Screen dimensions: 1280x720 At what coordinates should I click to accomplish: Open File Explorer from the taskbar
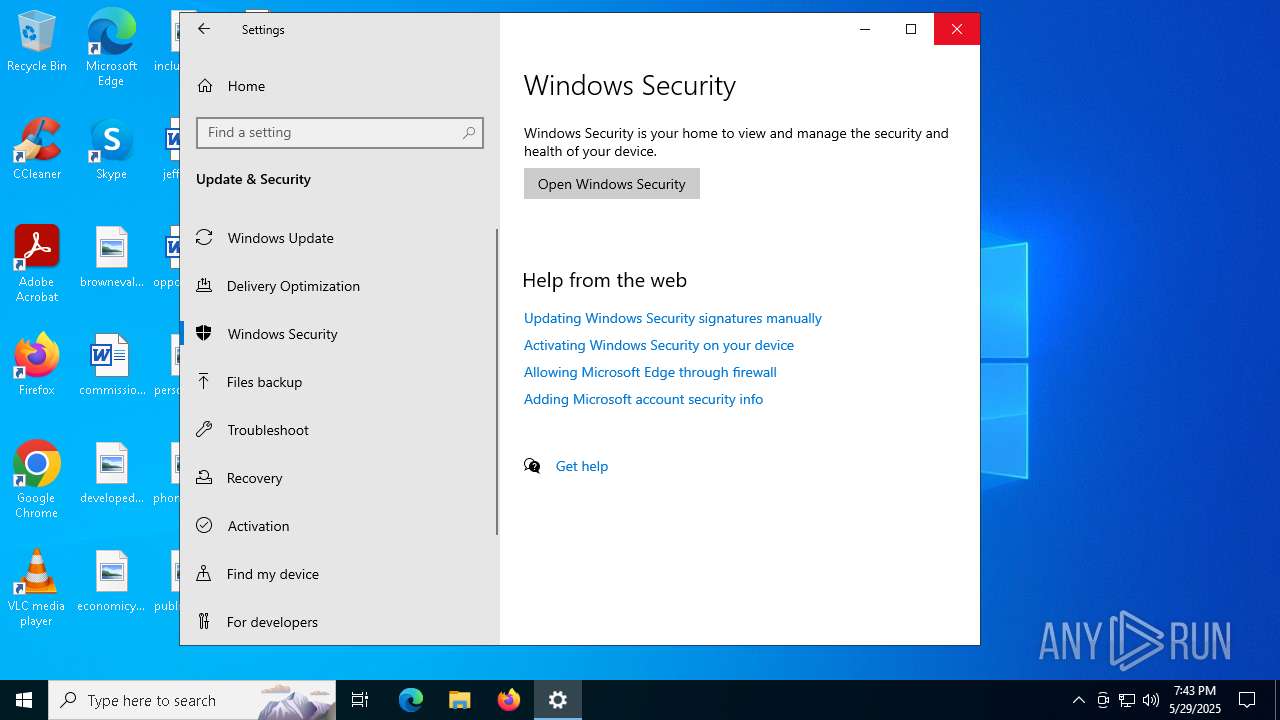coord(459,700)
